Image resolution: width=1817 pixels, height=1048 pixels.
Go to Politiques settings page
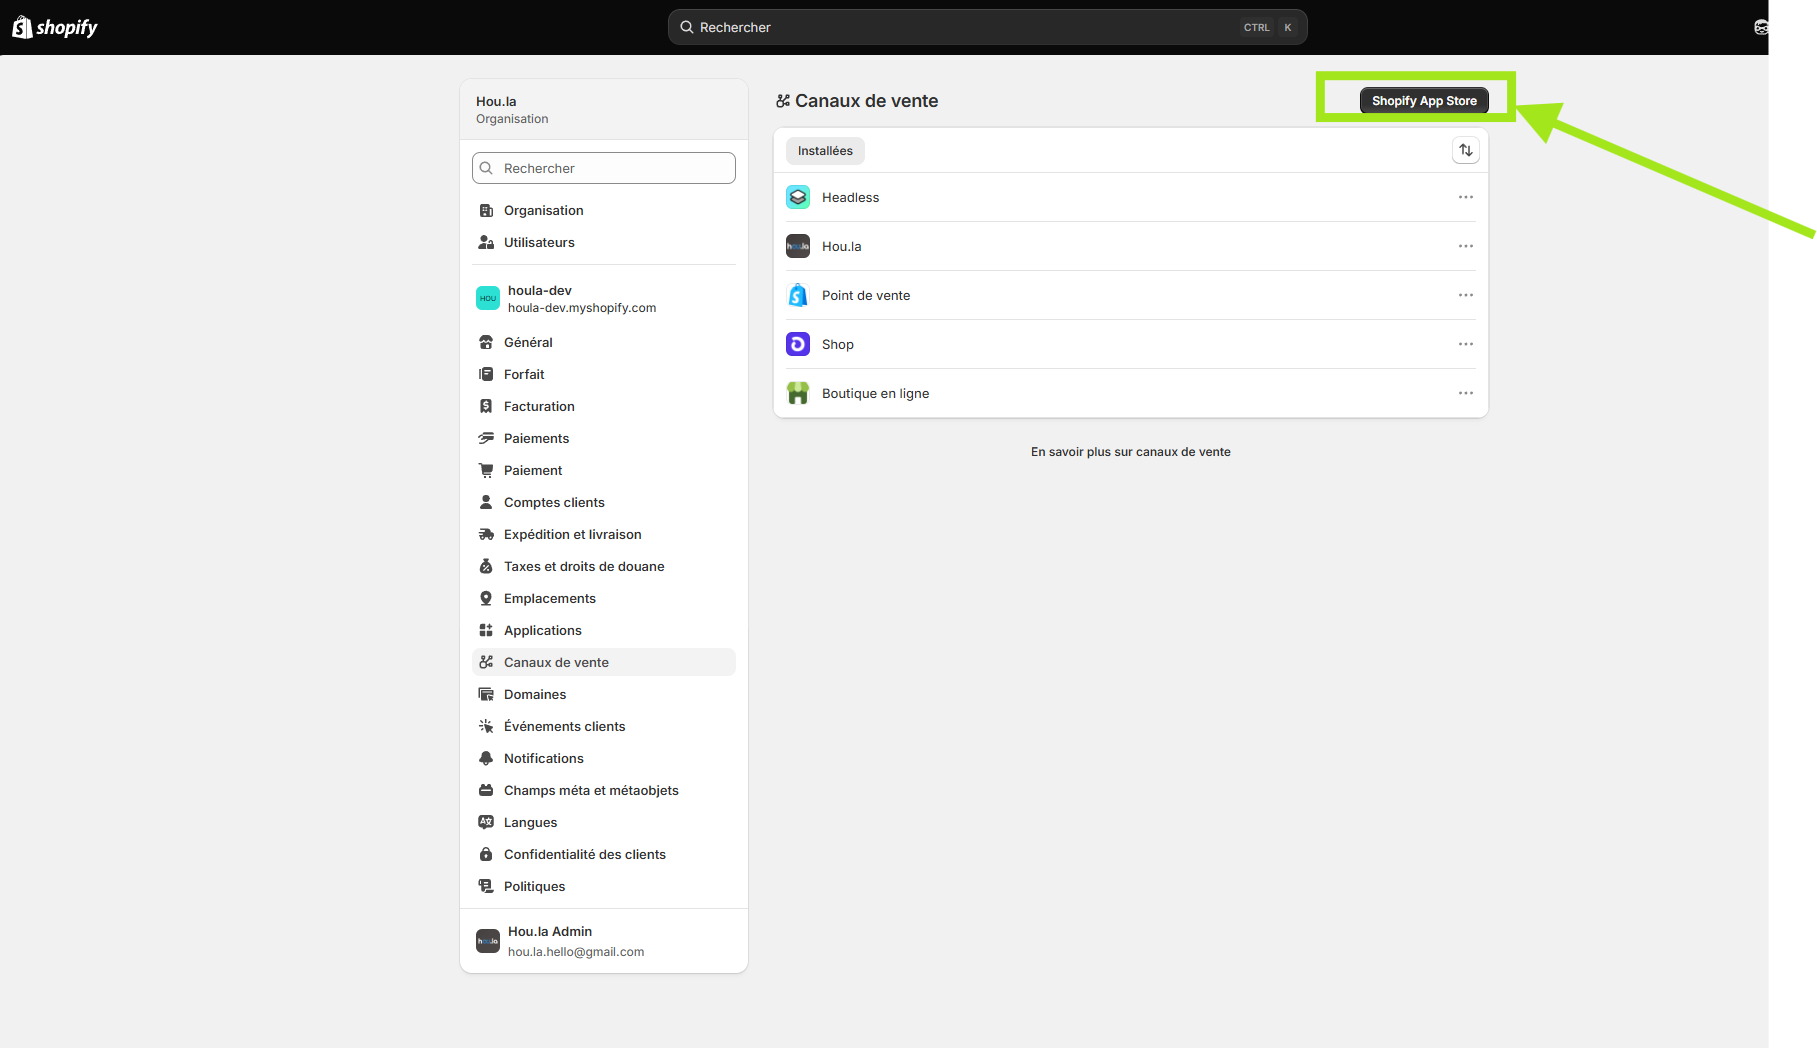click(604, 886)
